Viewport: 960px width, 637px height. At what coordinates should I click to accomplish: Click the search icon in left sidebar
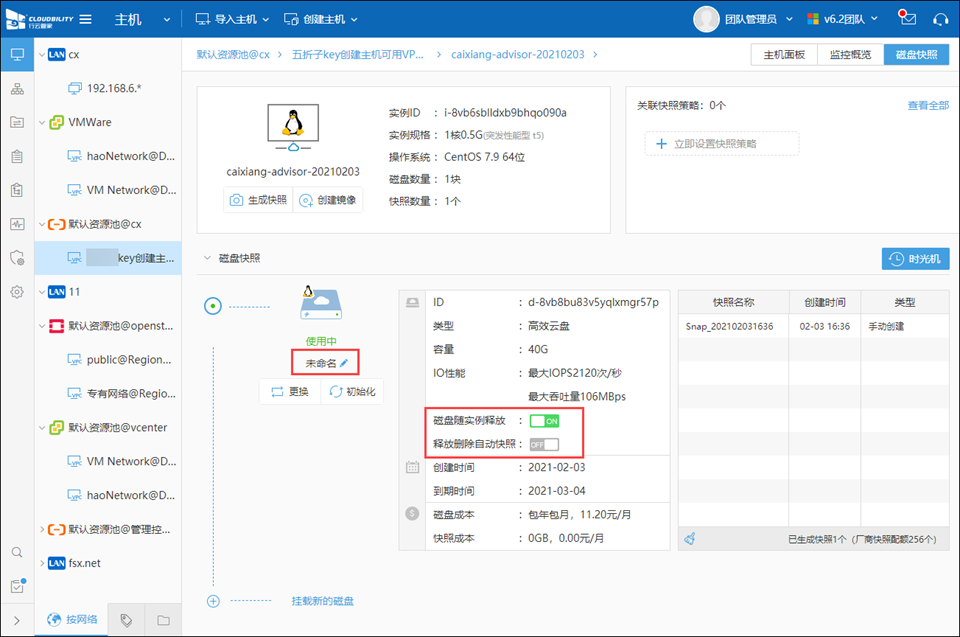pos(17,552)
